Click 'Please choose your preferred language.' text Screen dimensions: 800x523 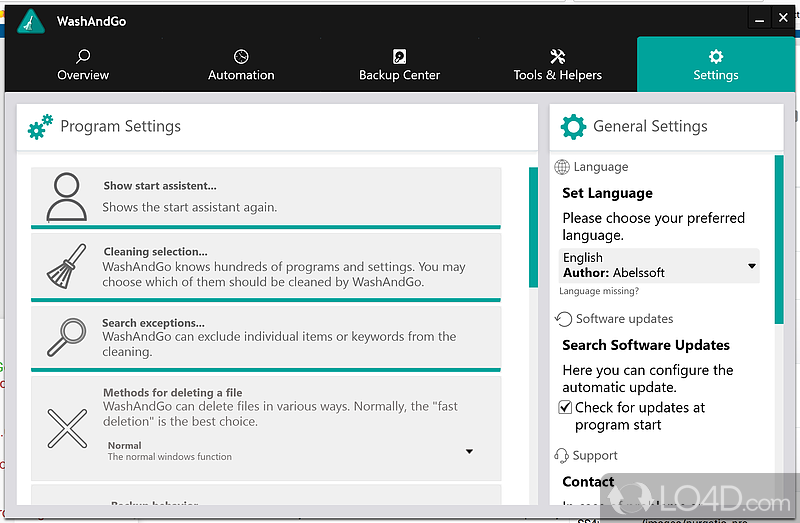654,227
